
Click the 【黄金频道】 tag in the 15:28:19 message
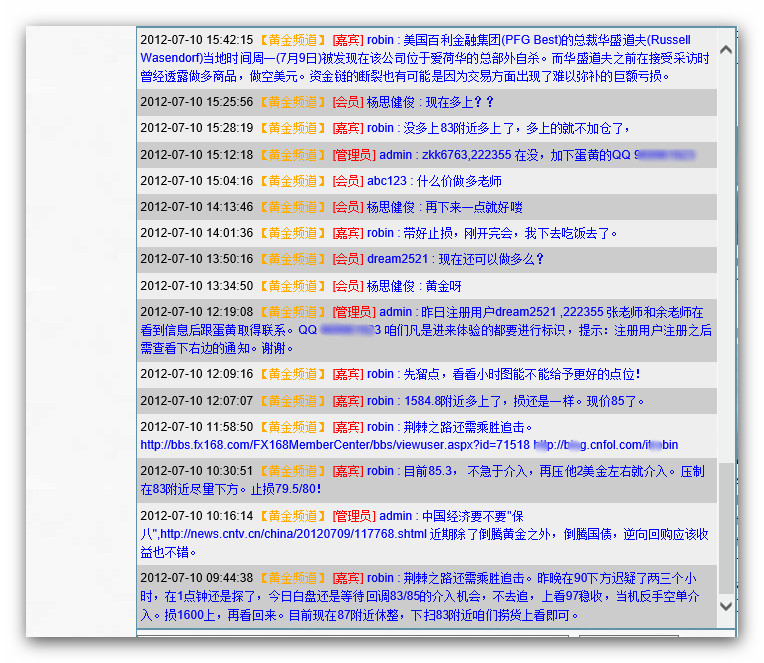click(293, 128)
